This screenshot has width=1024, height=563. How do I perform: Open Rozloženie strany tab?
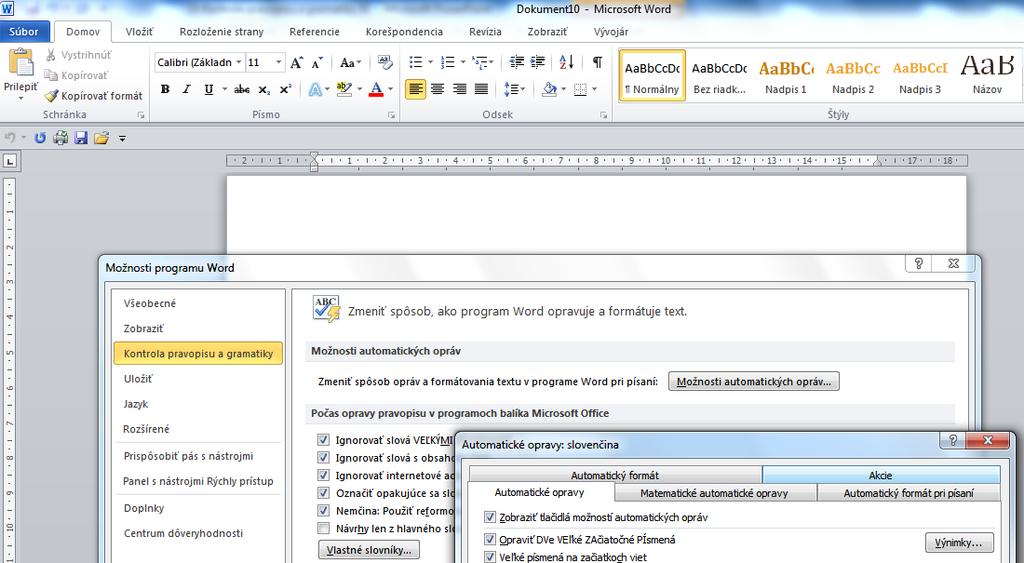pyautogui.click(x=221, y=31)
